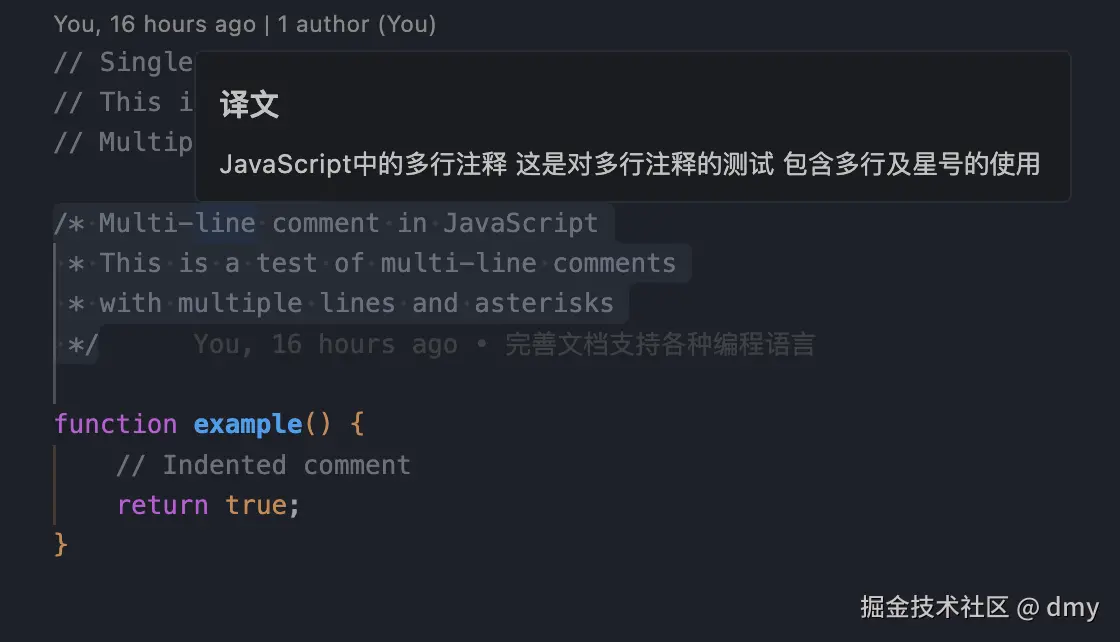Click the closing "*/" comment marker

click(x=82, y=345)
